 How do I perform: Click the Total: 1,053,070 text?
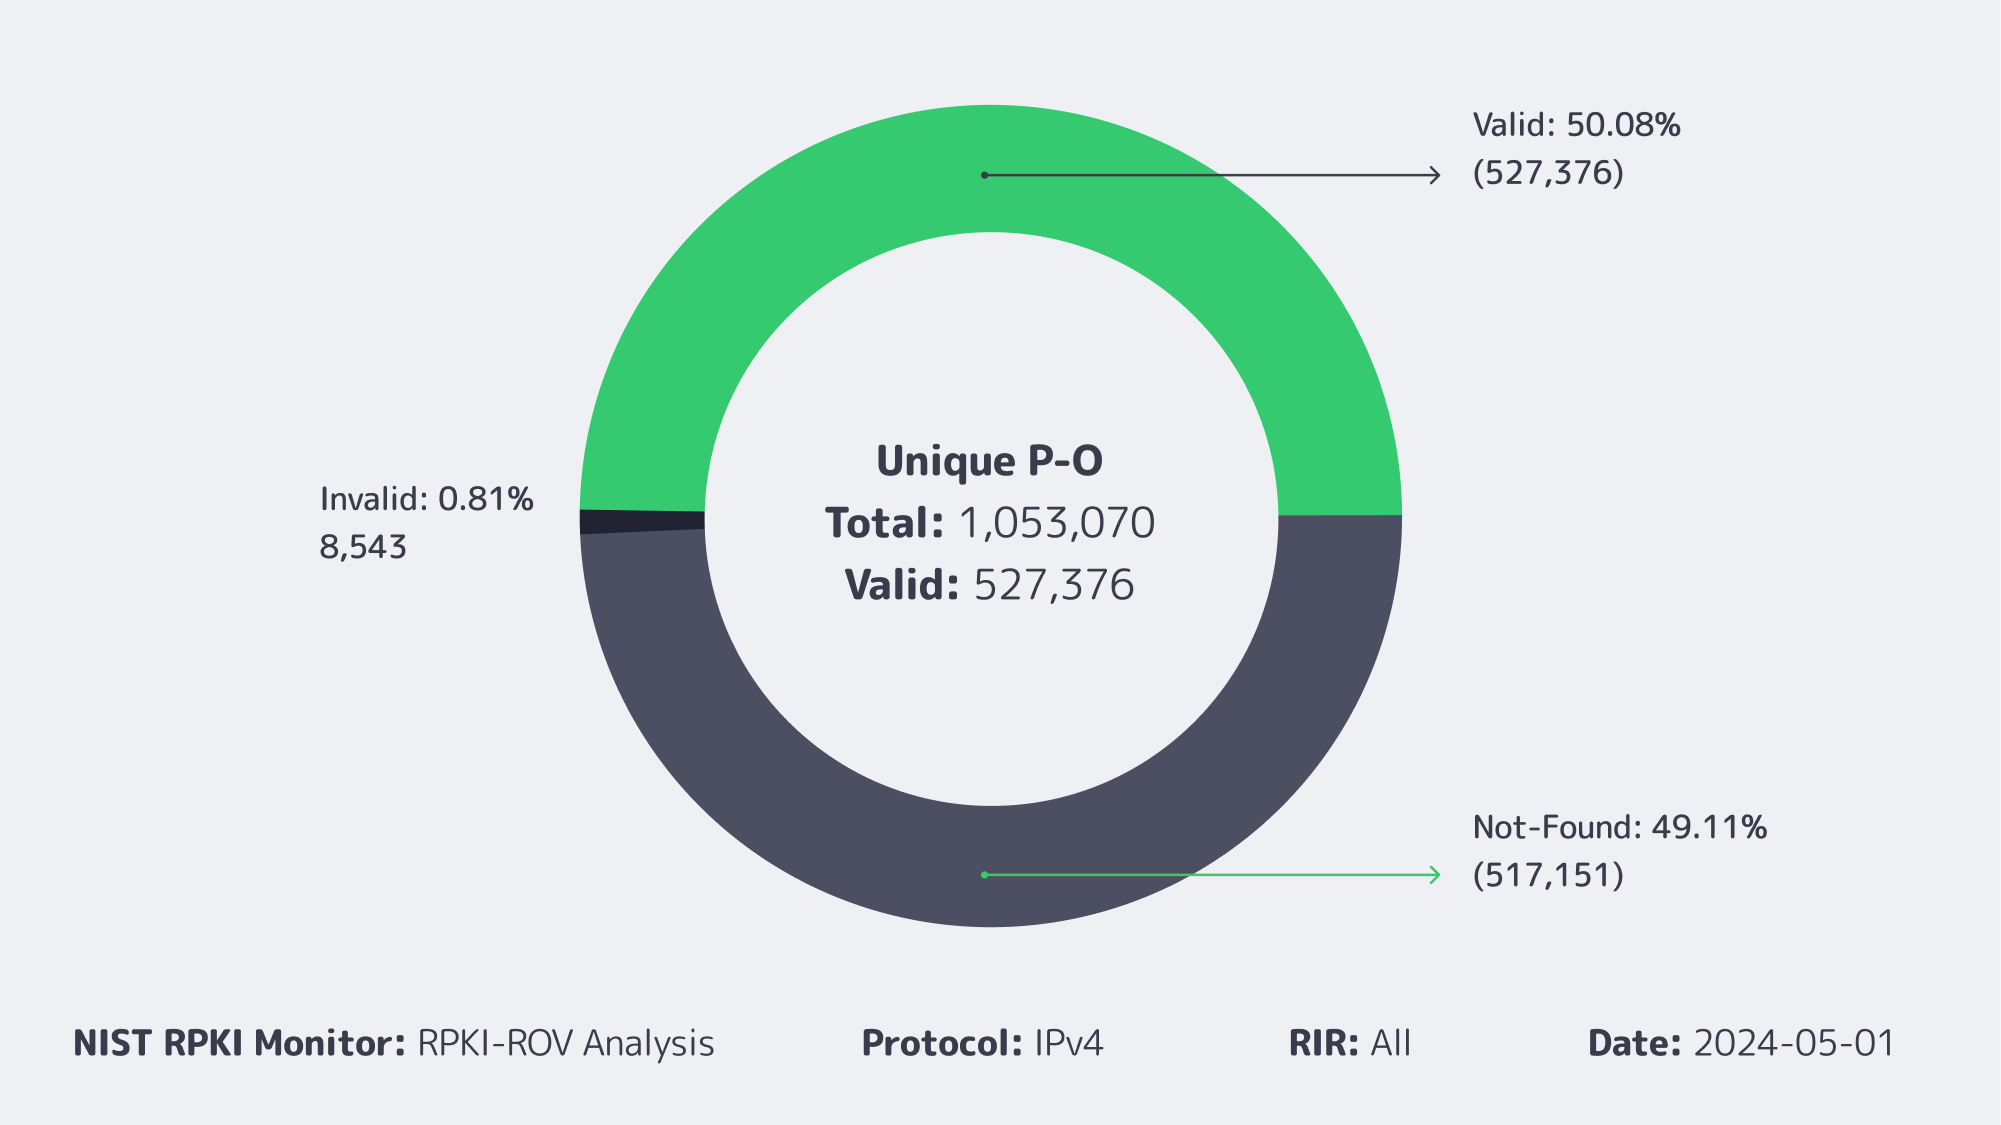[x=989, y=523]
